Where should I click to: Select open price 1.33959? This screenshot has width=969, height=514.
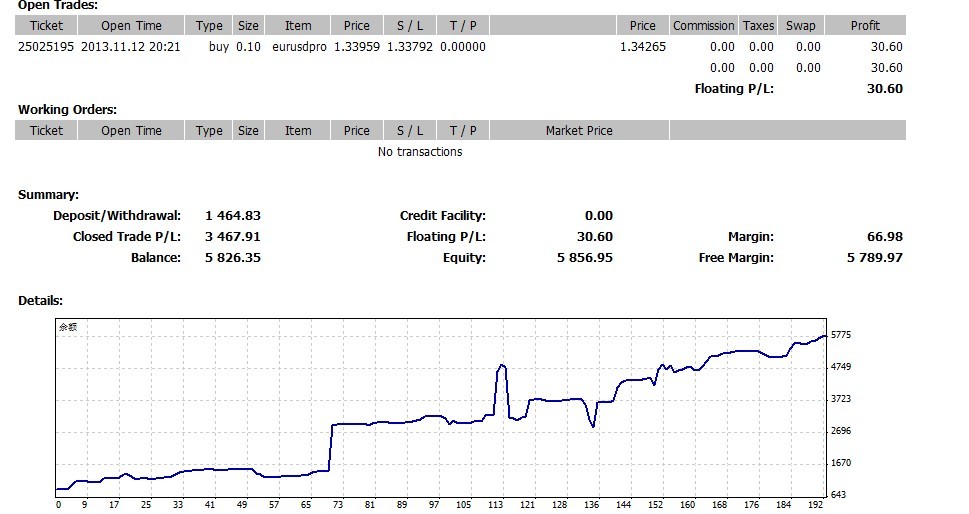coord(357,47)
